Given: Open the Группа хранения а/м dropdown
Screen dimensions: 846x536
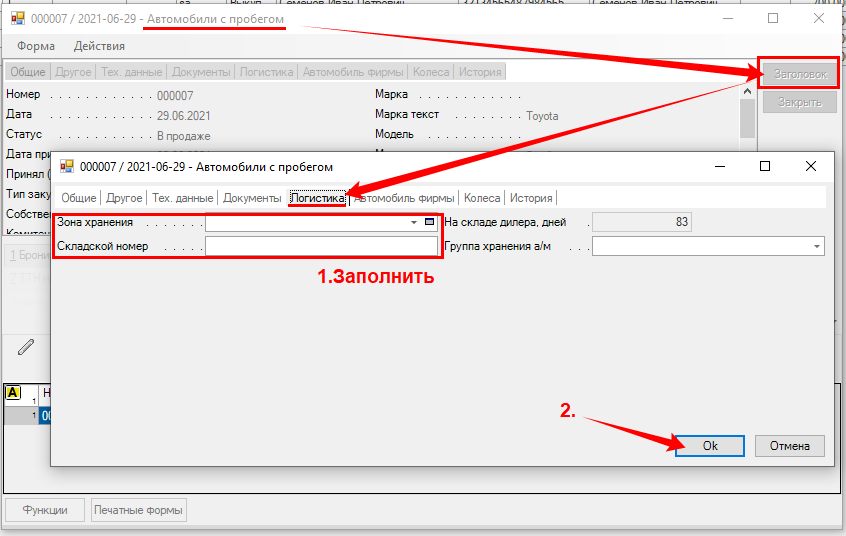Looking at the screenshot, I should (816, 246).
